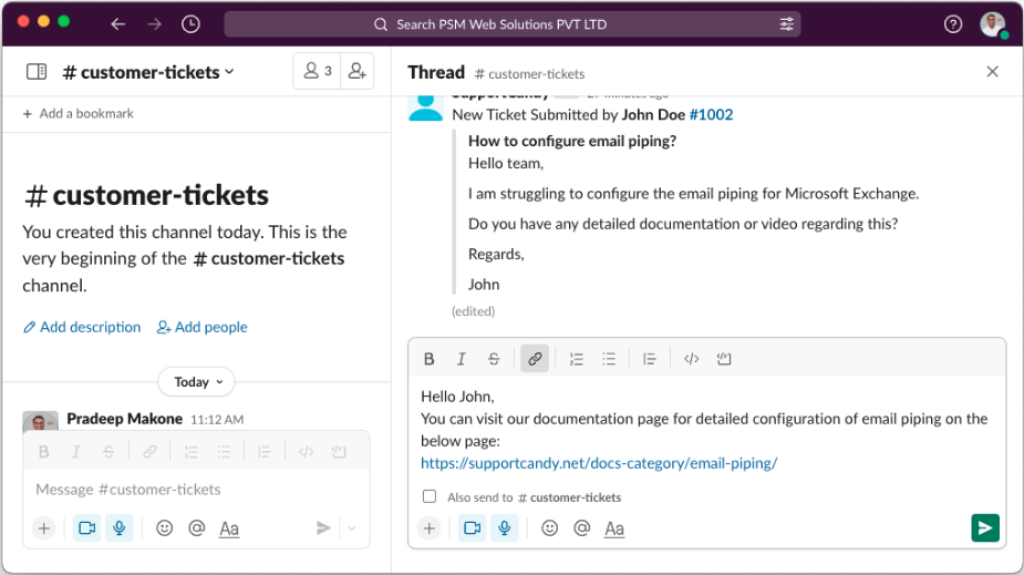The height and width of the screenshot is (575, 1024).
Task: Click the Message #customer-tickets input field
Action: (x=196, y=489)
